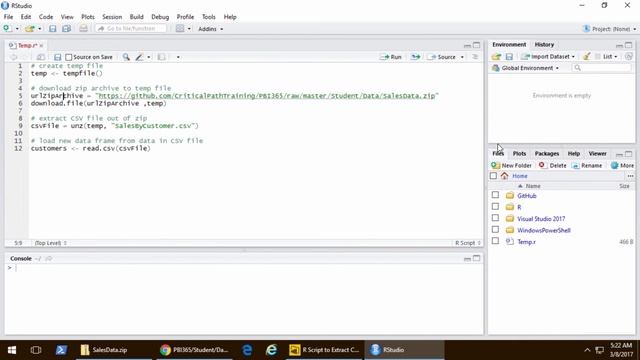640x360 pixels.
Task: Open Import Dataset dropdown
Action: (548, 57)
